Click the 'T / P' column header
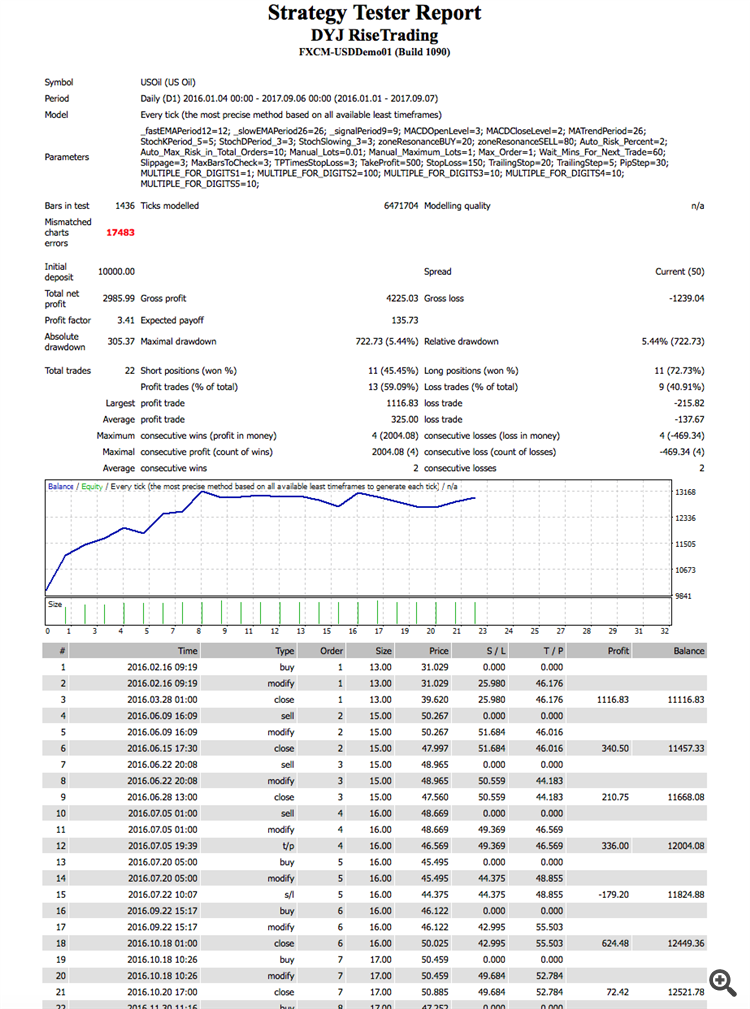750x1009 pixels. (553, 651)
